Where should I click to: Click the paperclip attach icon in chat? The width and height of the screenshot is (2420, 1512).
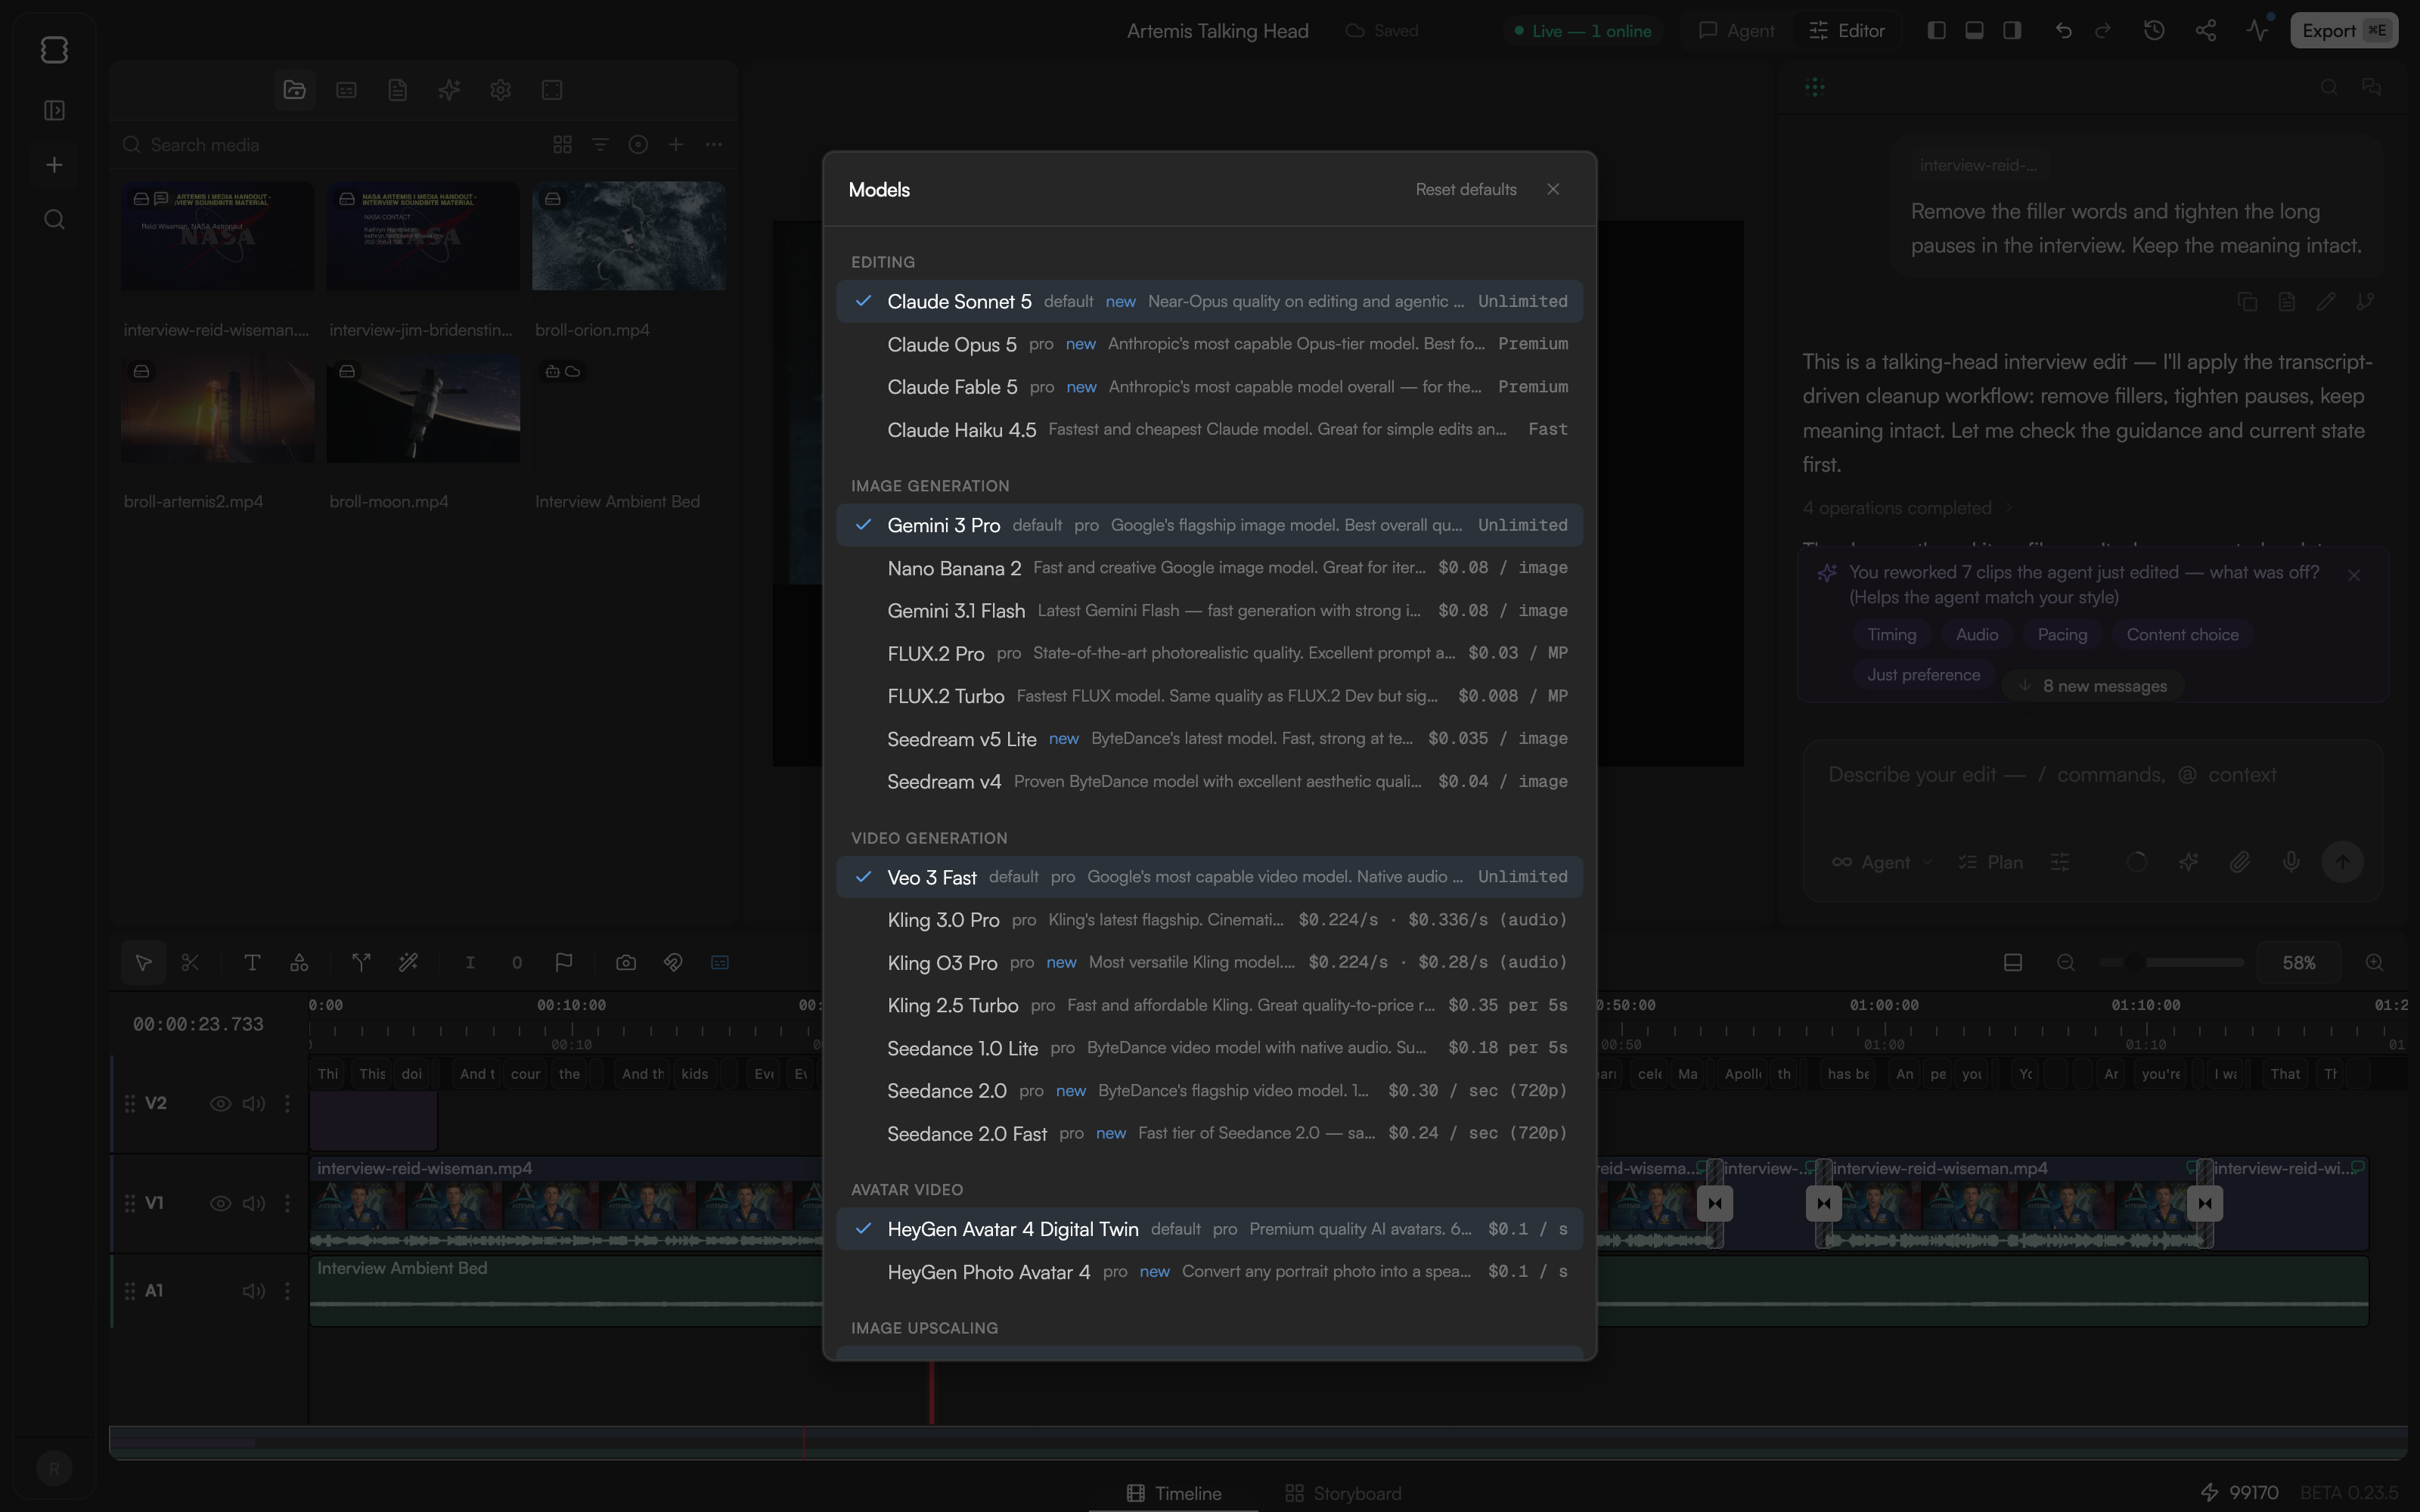click(2240, 862)
